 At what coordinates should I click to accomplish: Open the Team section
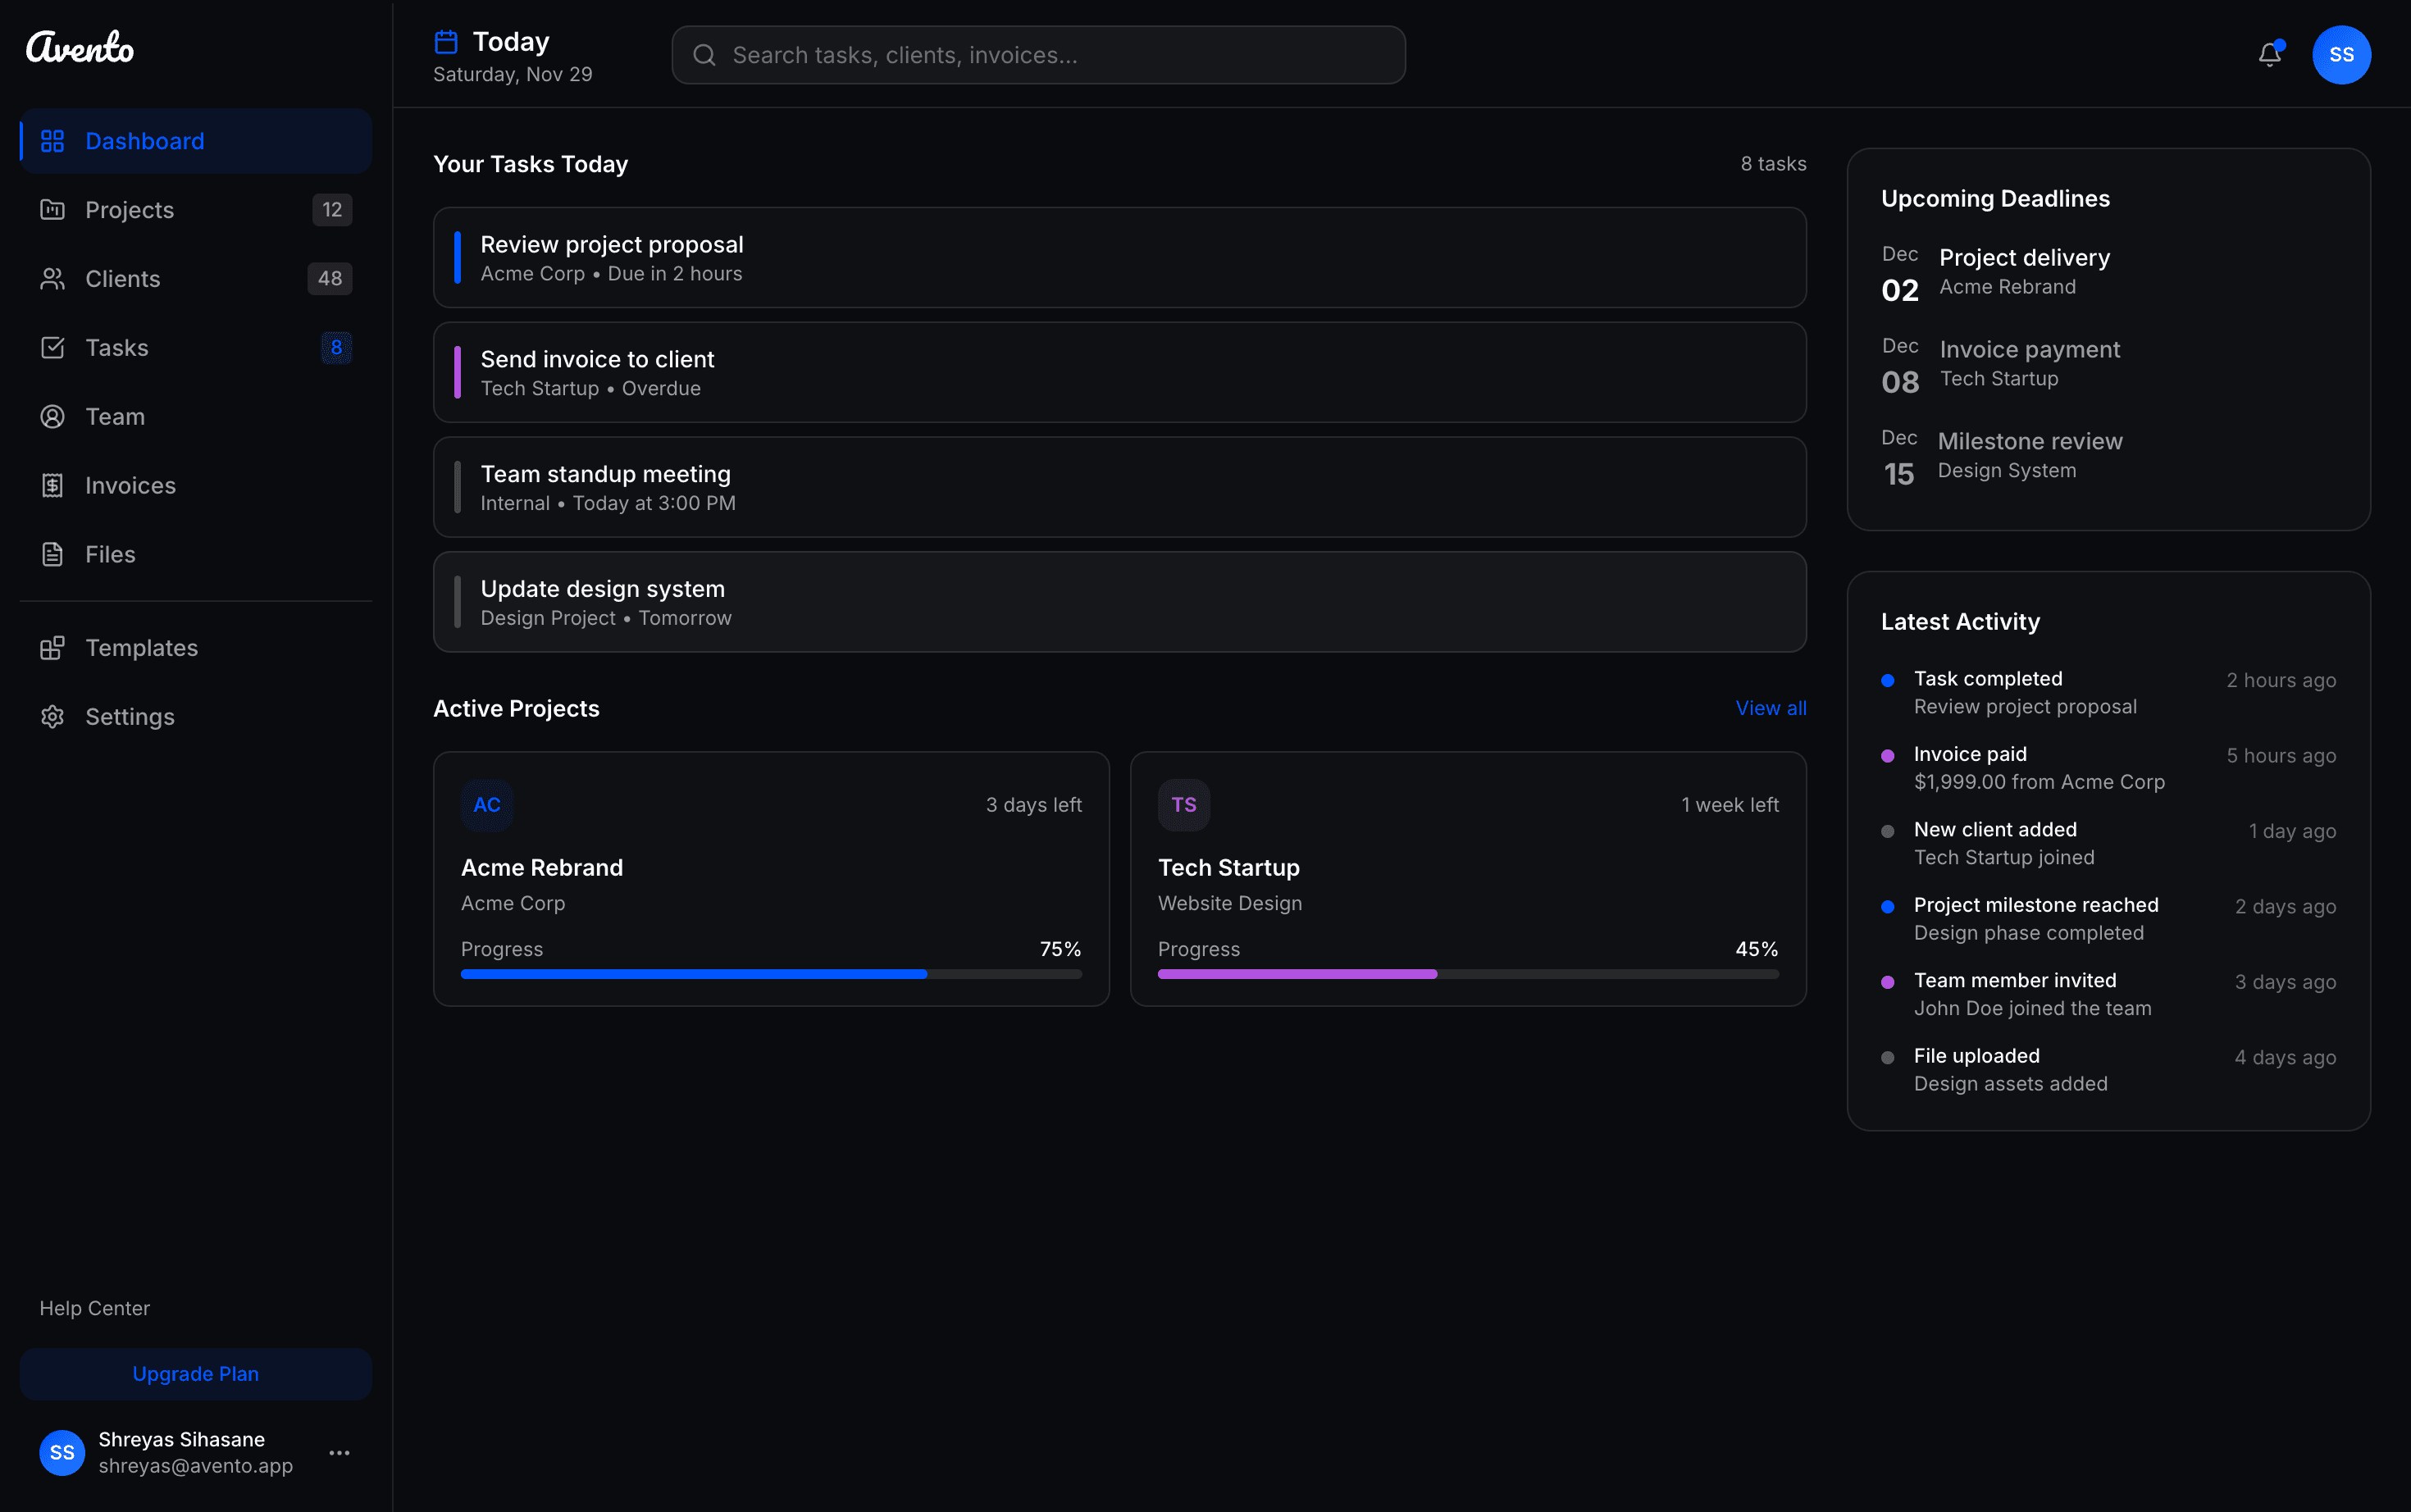tap(114, 416)
